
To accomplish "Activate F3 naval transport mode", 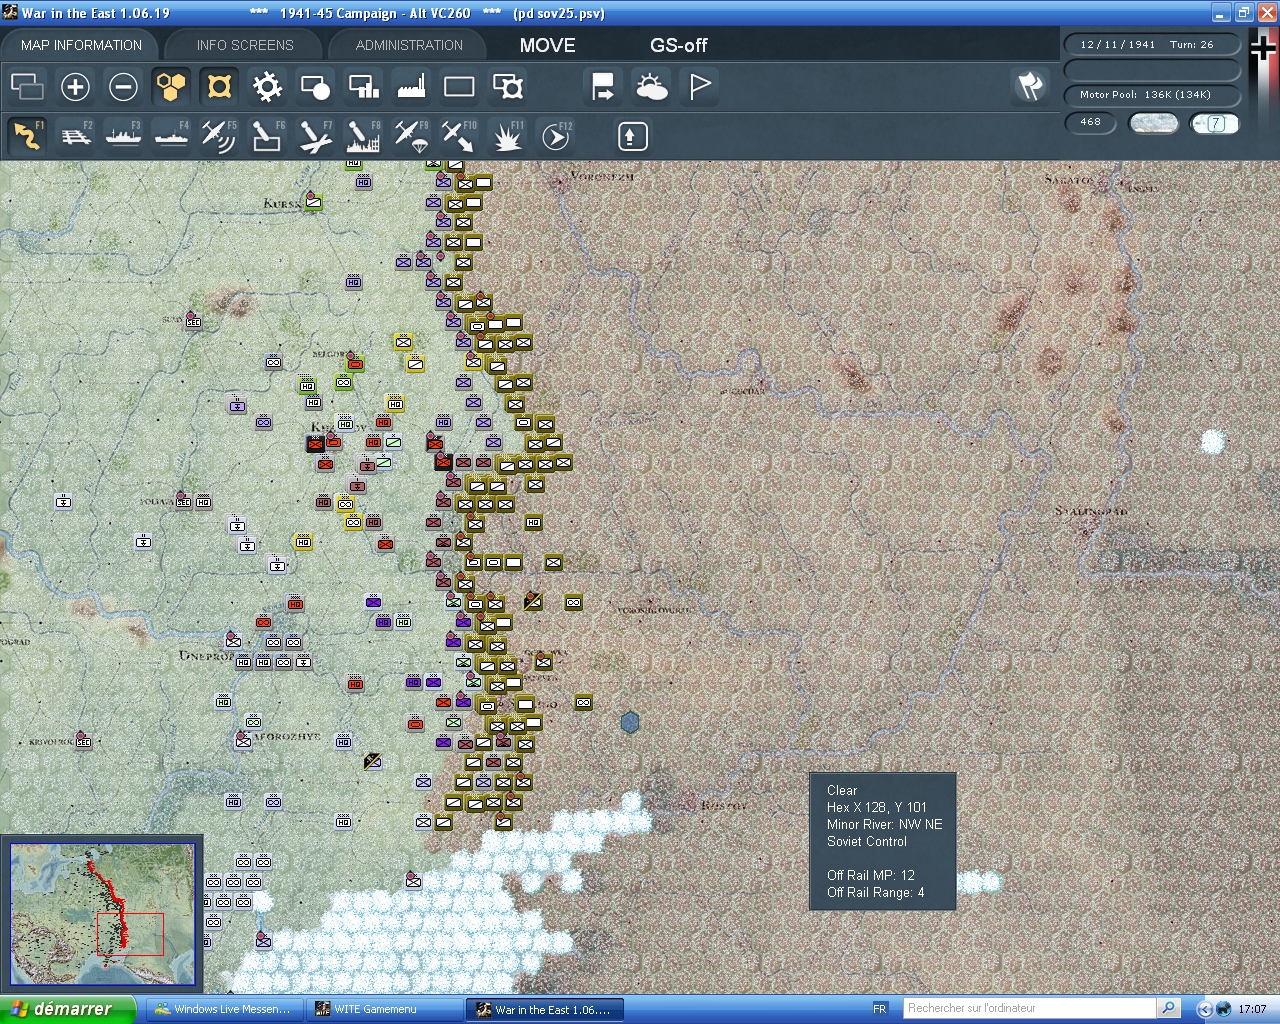I will pos(123,135).
